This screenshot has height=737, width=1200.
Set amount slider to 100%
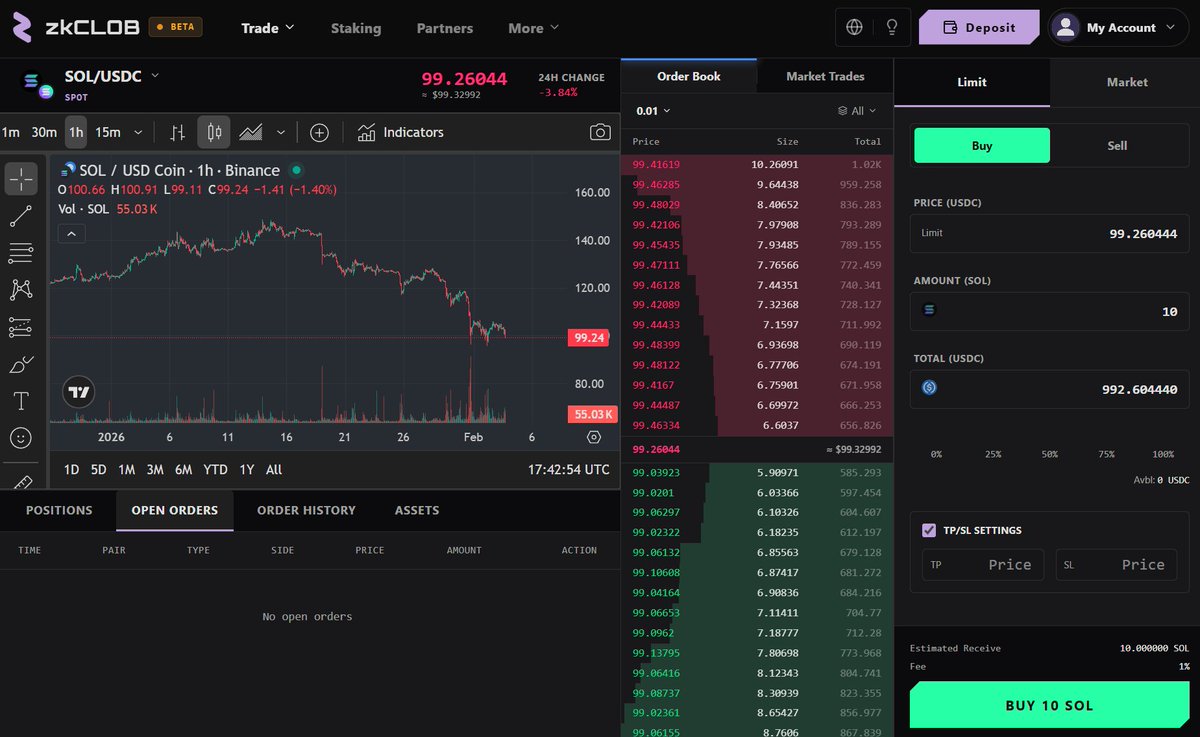coord(1163,454)
